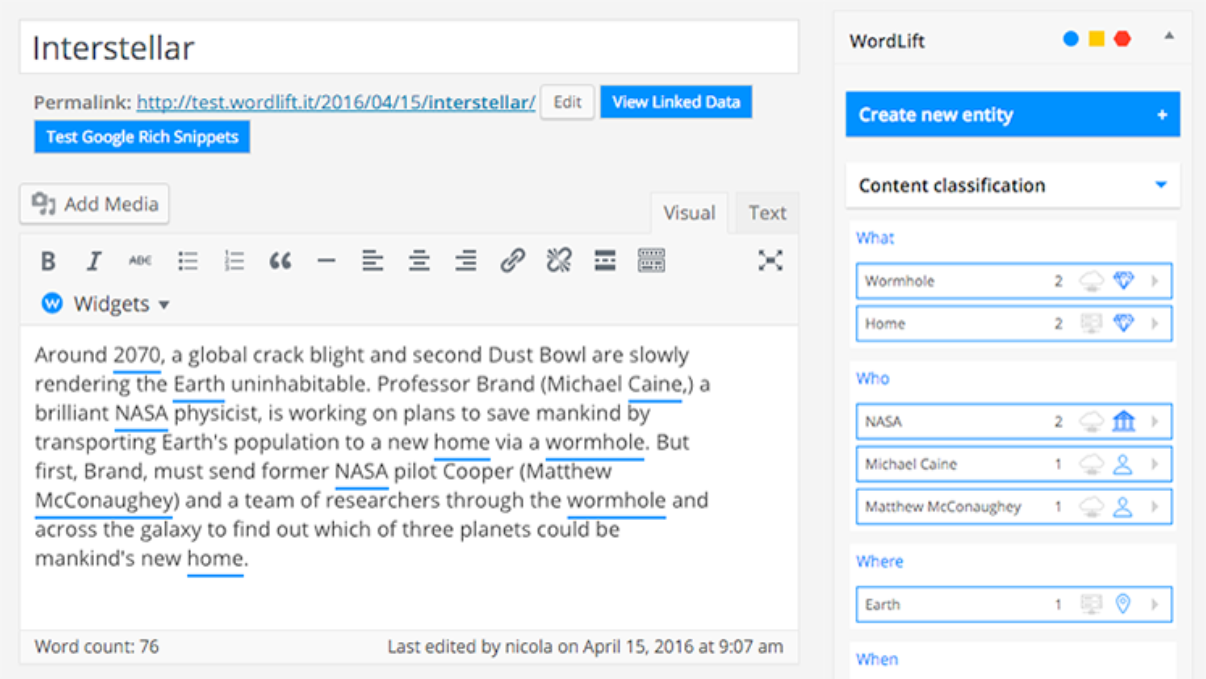This screenshot has height=679, width=1206.
Task: Click the Add Media button
Action: coord(94,204)
